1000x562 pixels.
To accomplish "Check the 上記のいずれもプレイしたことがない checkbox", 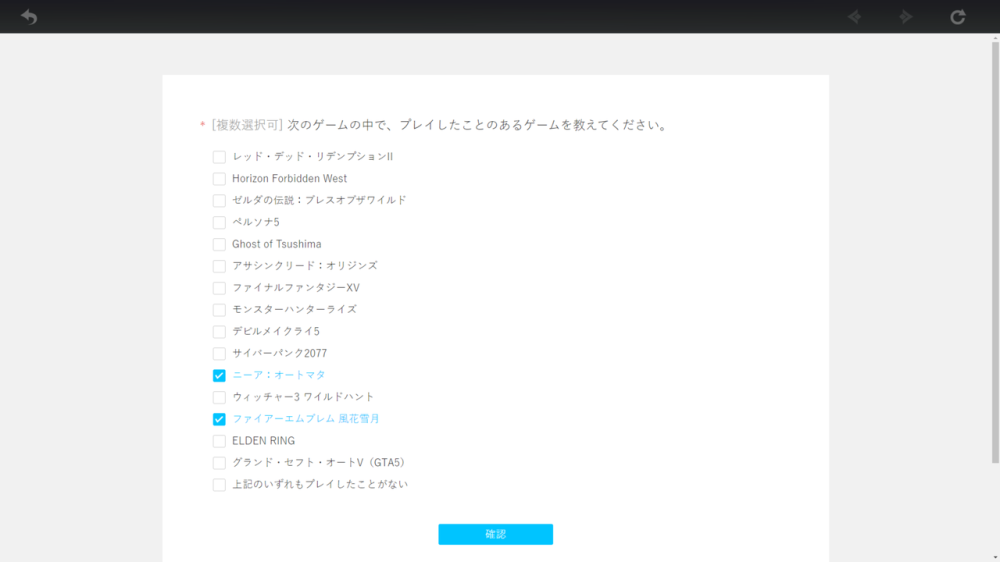I will [219, 485].
